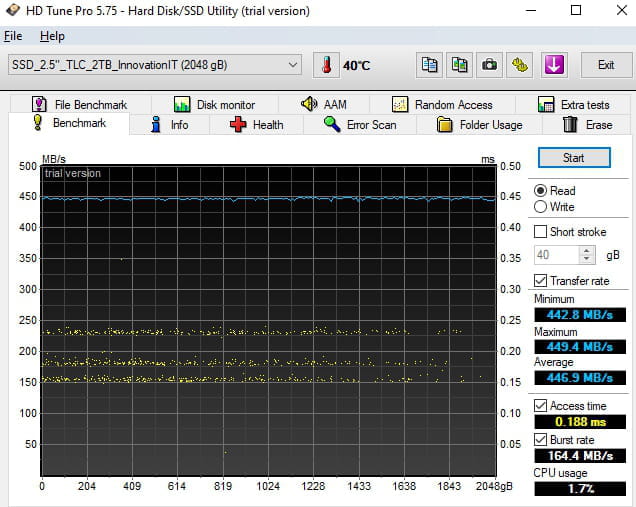Switch to the Random Access tab

tap(442, 104)
